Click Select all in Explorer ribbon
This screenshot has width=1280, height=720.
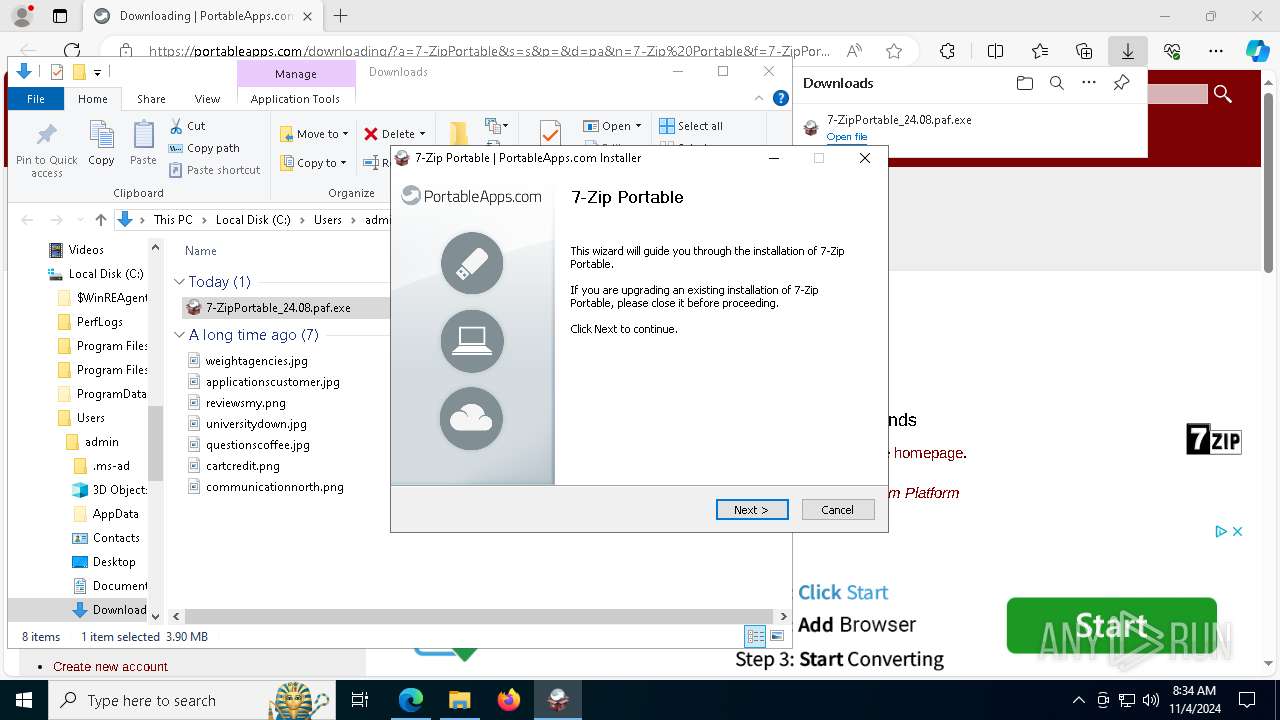tap(691, 126)
